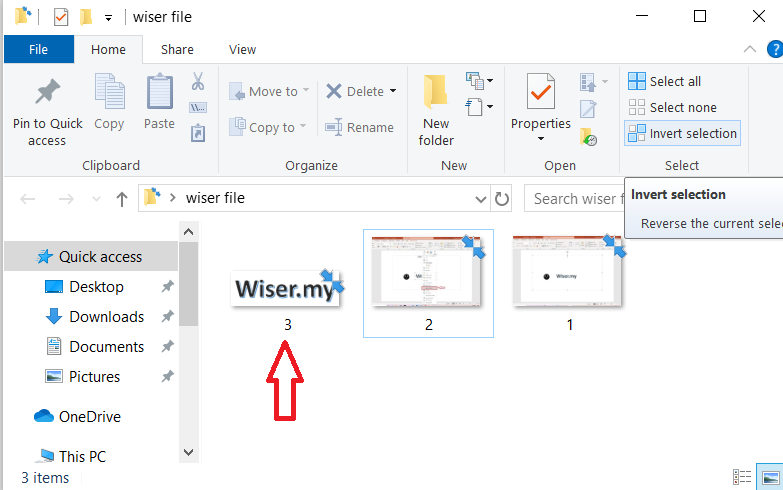
Task: Select file 1 thumbnail
Action: (x=570, y=271)
